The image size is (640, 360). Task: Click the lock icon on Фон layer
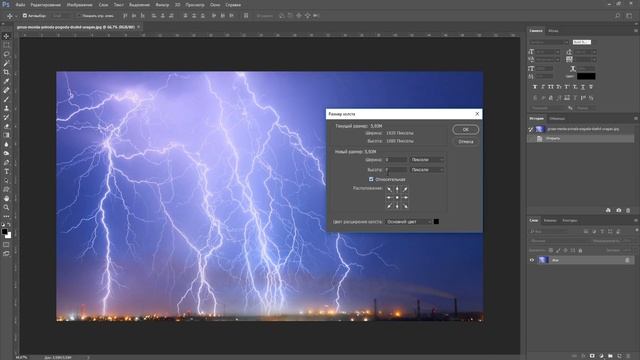[628, 260]
